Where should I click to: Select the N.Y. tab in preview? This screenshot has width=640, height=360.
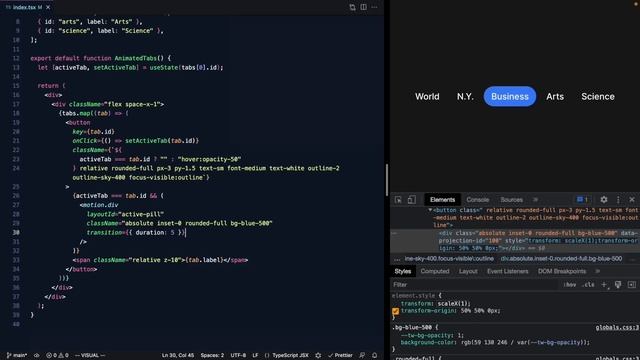point(465,97)
